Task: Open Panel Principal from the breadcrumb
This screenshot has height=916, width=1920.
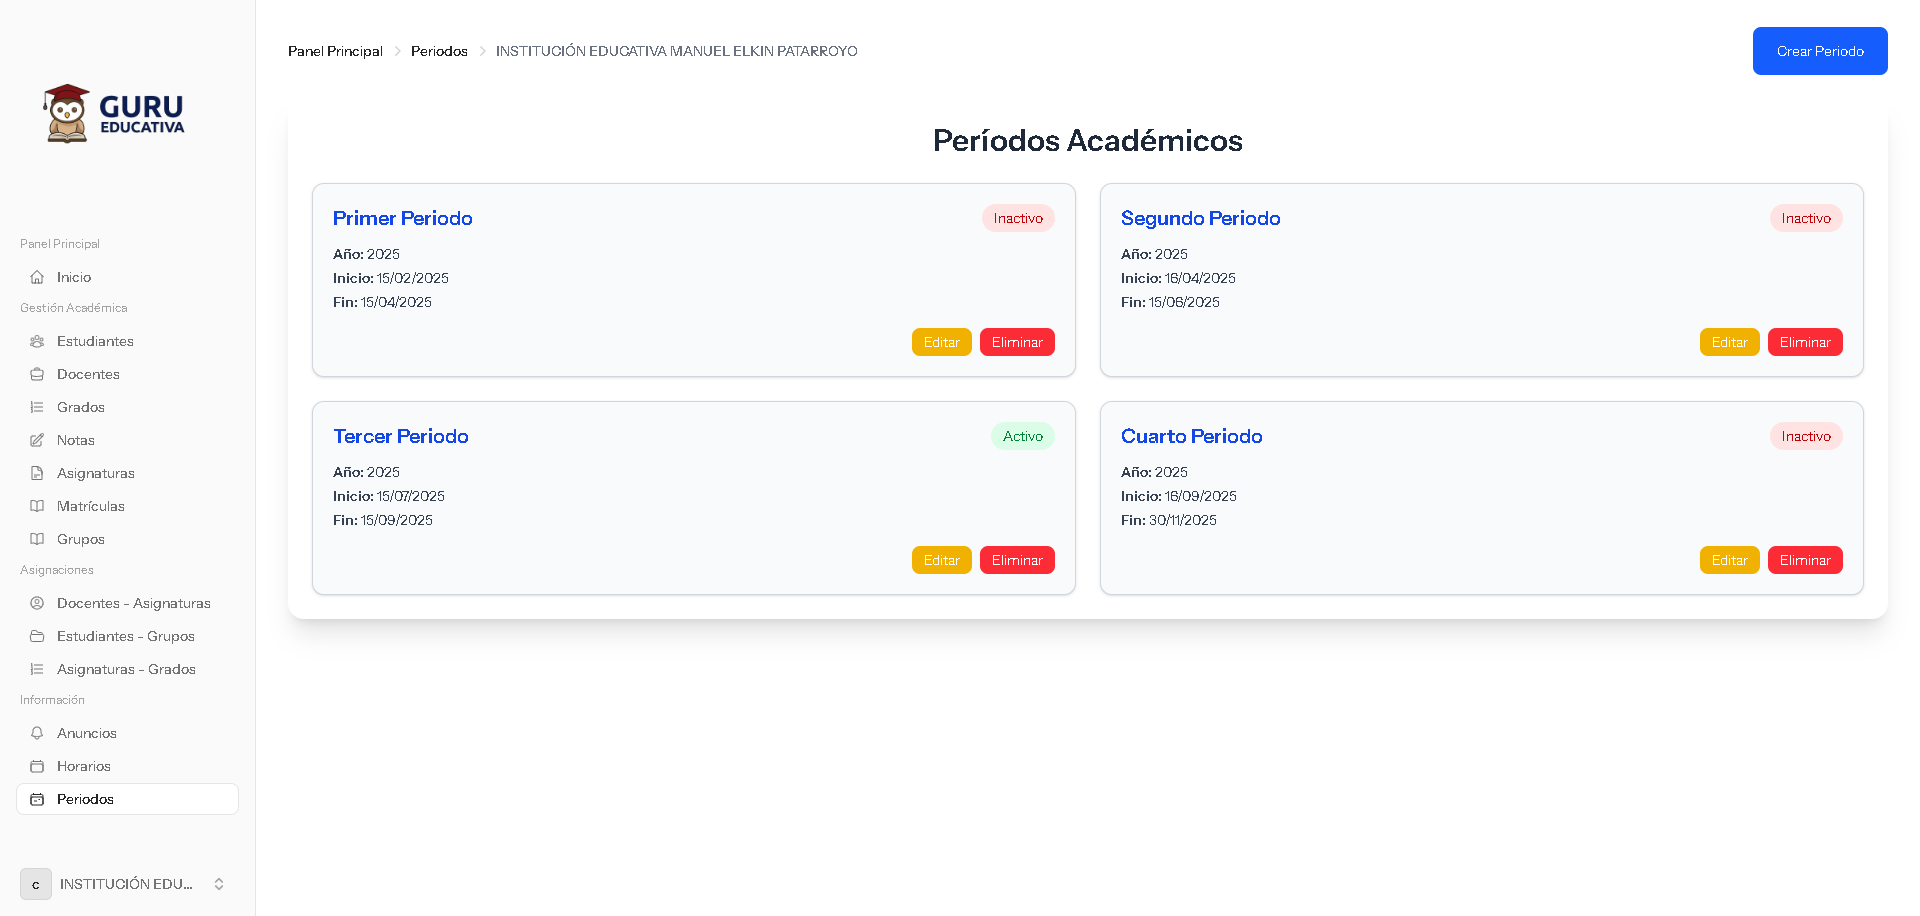Action: tap(335, 51)
